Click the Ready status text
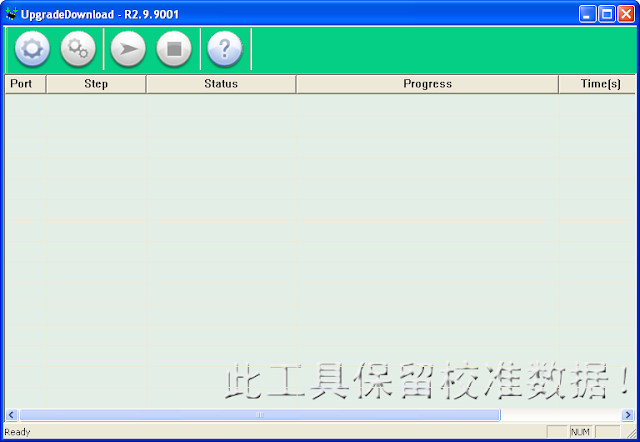640x442 pixels. pyautogui.click(x=17, y=432)
